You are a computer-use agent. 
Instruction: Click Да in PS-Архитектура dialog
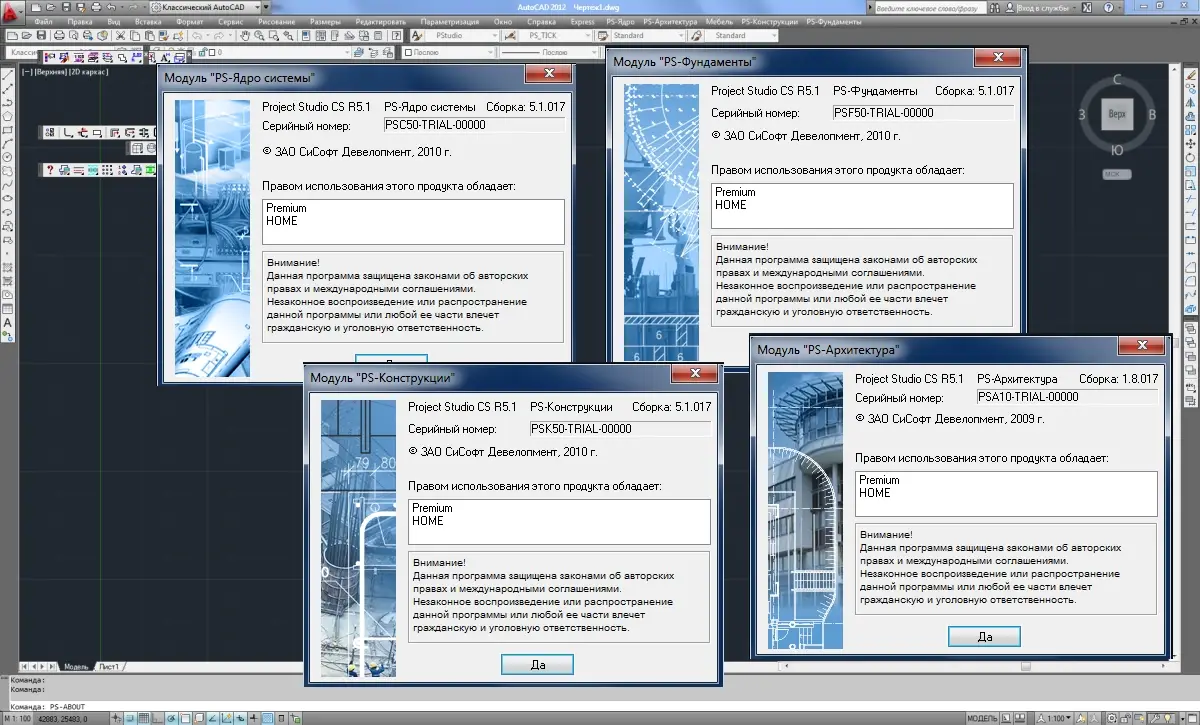[984, 636]
